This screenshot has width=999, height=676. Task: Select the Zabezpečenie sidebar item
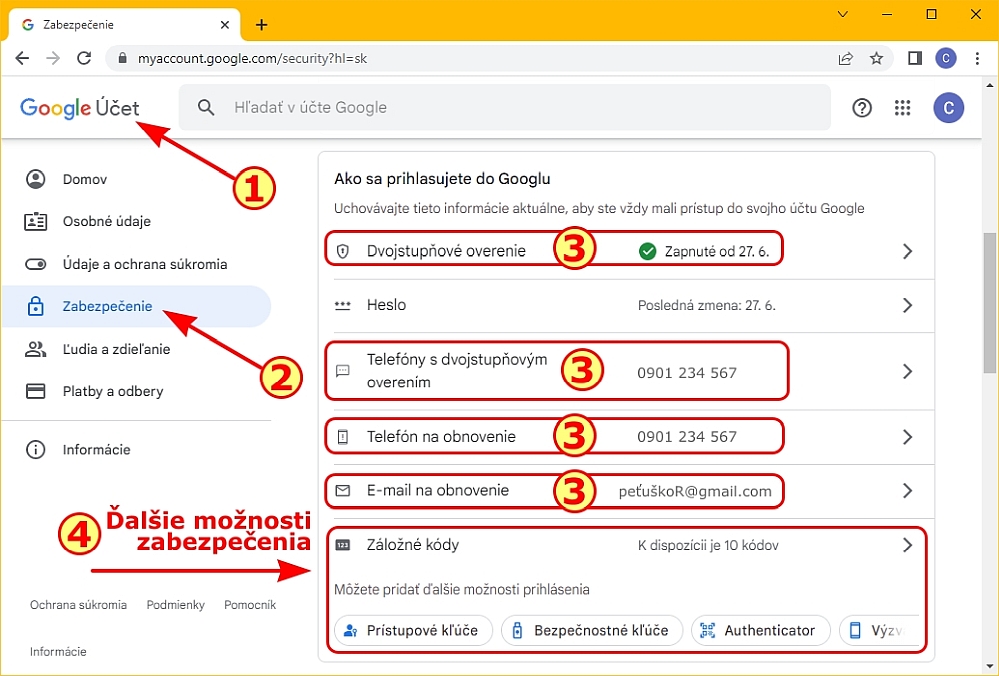coord(137,306)
